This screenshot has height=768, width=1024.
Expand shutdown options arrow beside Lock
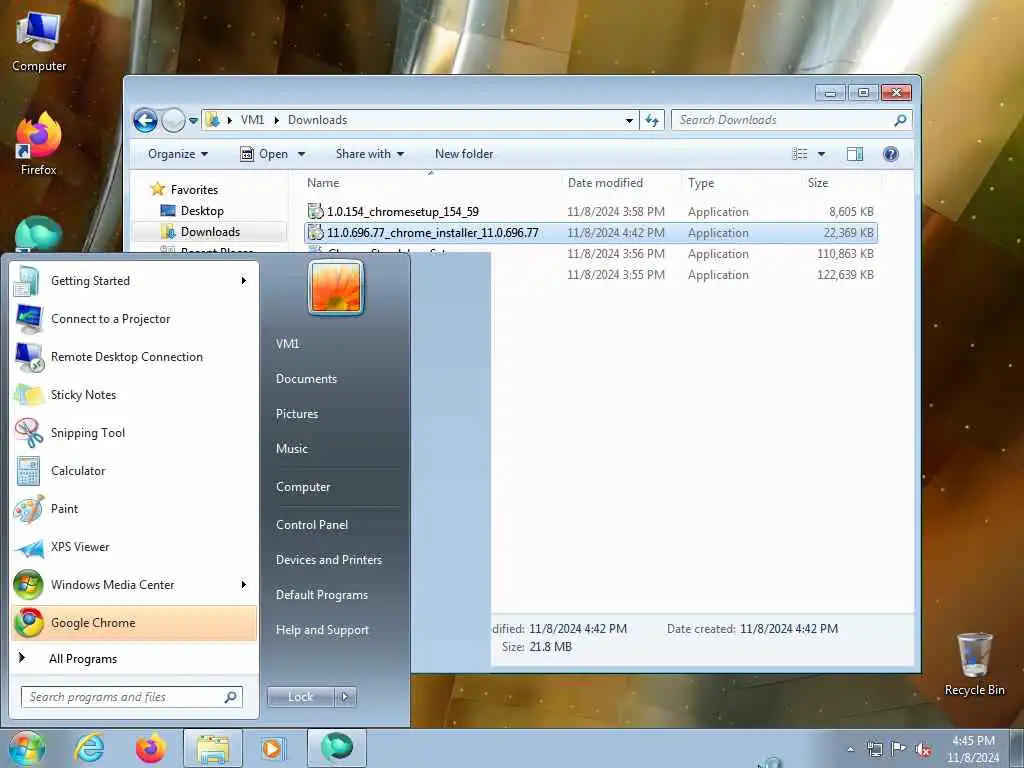(x=345, y=697)
